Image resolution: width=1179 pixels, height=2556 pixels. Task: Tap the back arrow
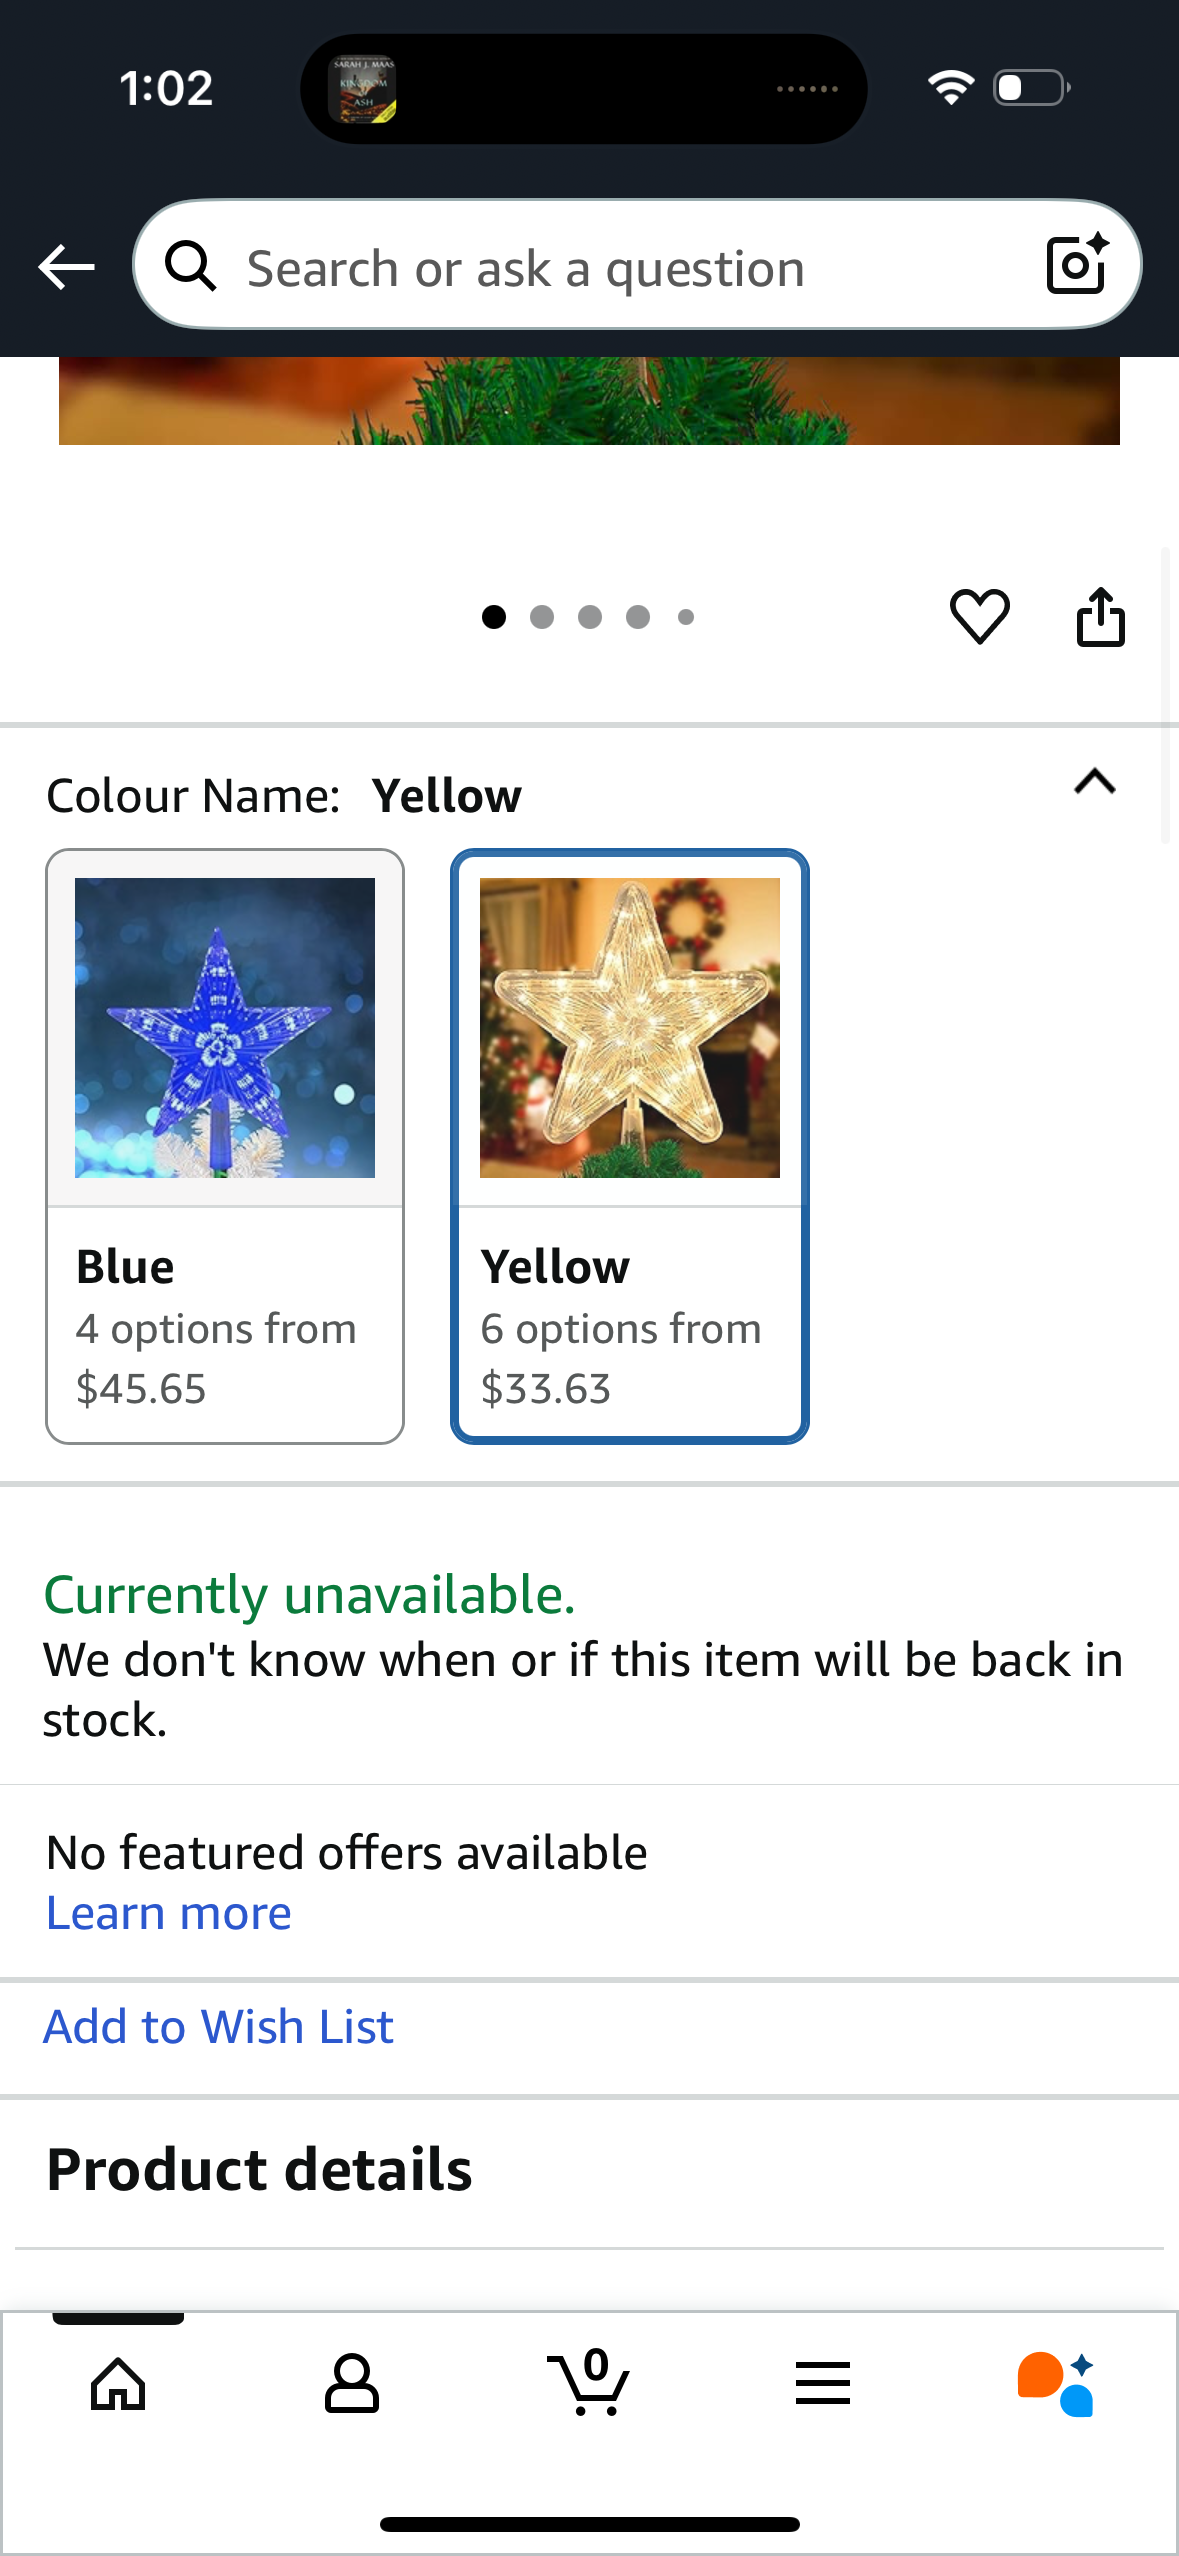pyautogui.click(x=66, y=267)
